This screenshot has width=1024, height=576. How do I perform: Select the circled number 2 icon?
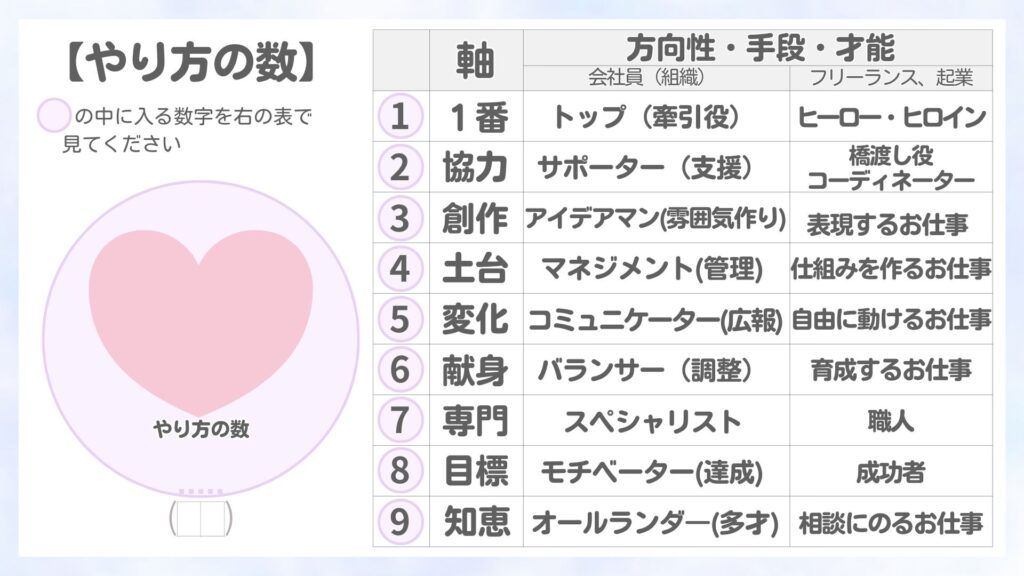pyautogui.click(x=400, y=167)
